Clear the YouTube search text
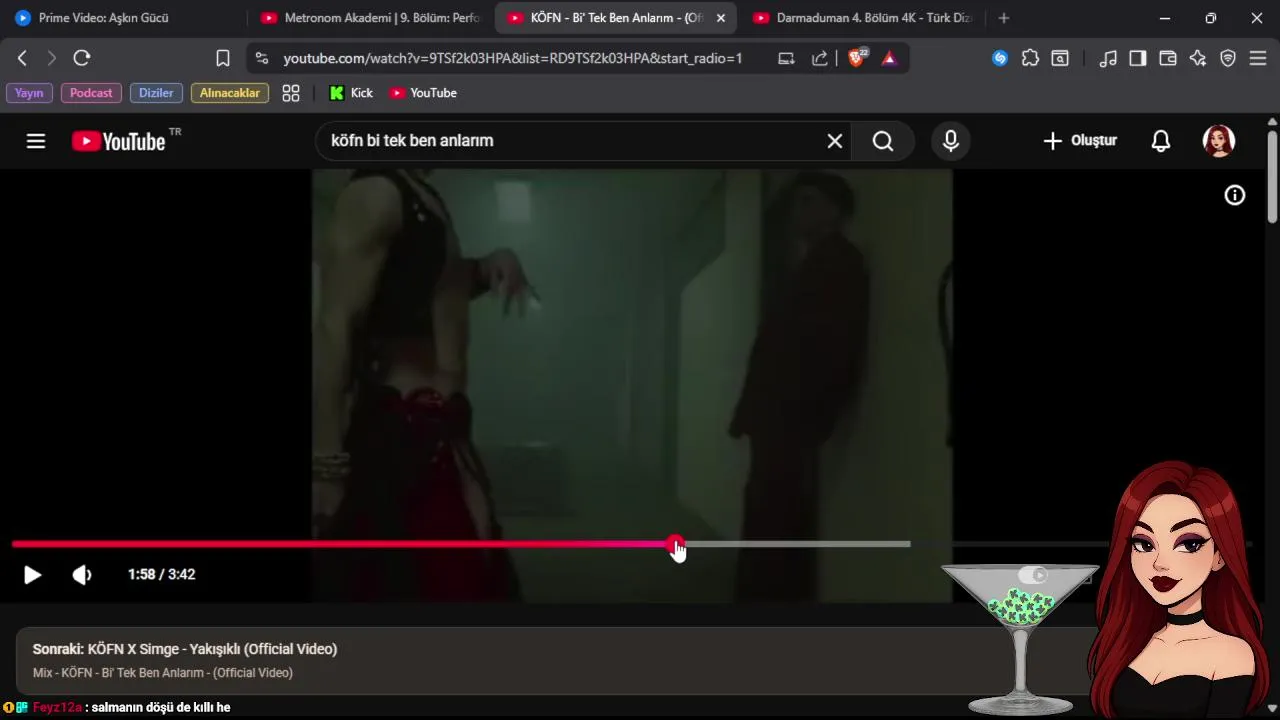Viewport: 1280px width, 720px height. pos(835,141)
